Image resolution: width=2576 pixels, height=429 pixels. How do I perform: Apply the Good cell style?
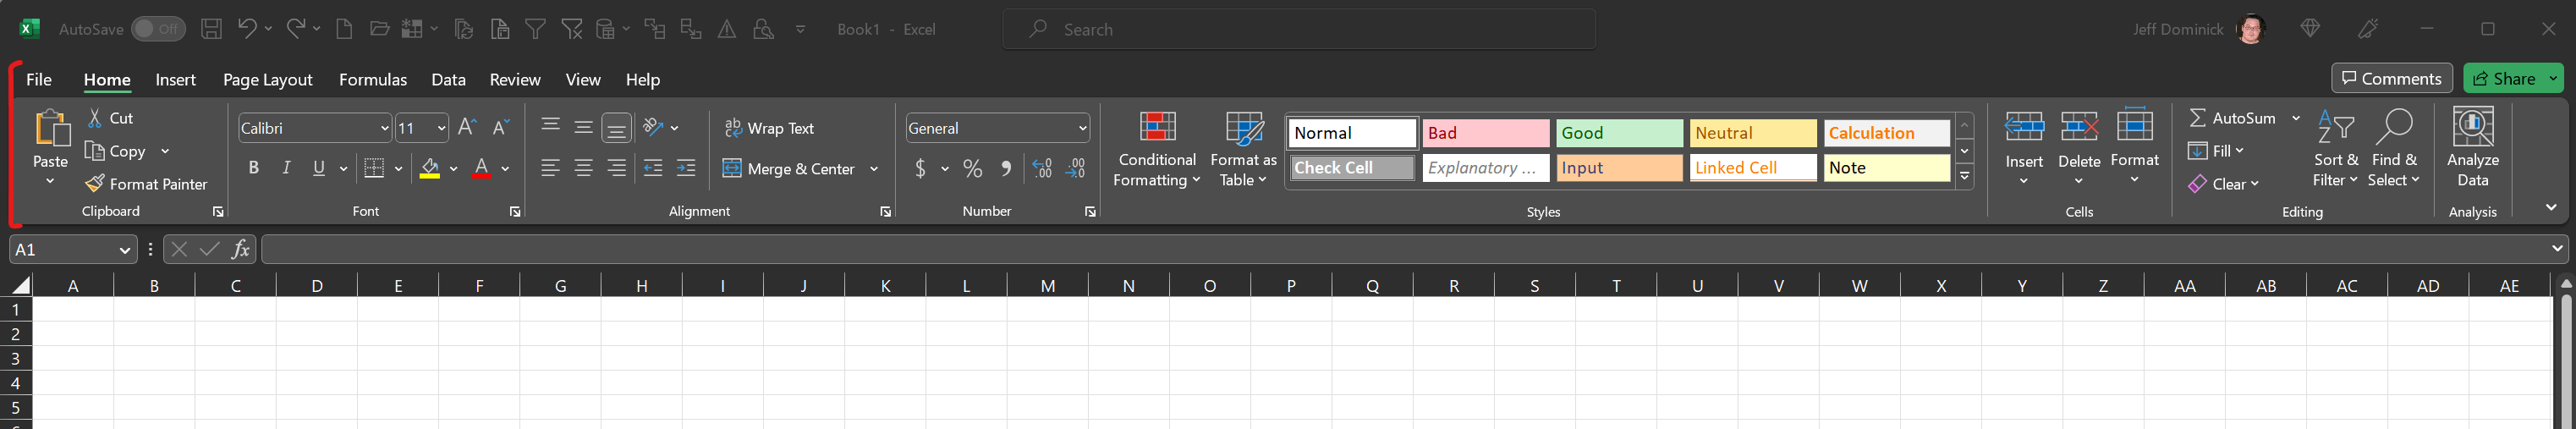(1619, 133)
